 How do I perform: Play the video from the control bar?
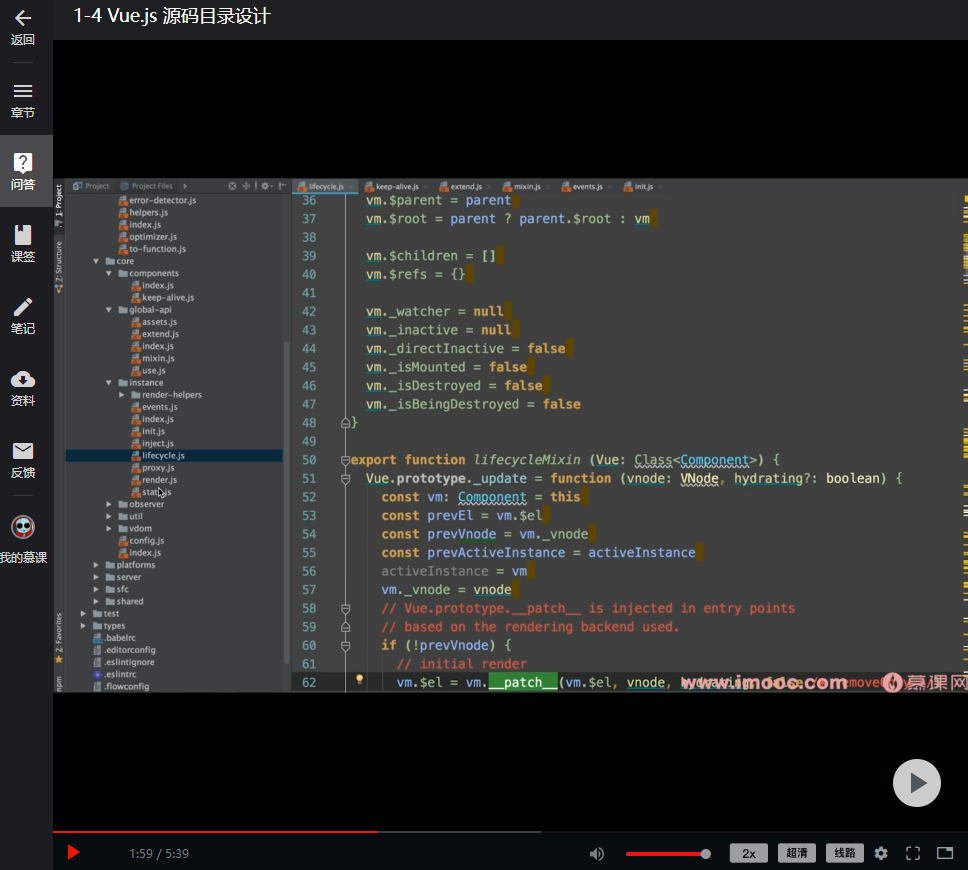(x=73, y=853)
